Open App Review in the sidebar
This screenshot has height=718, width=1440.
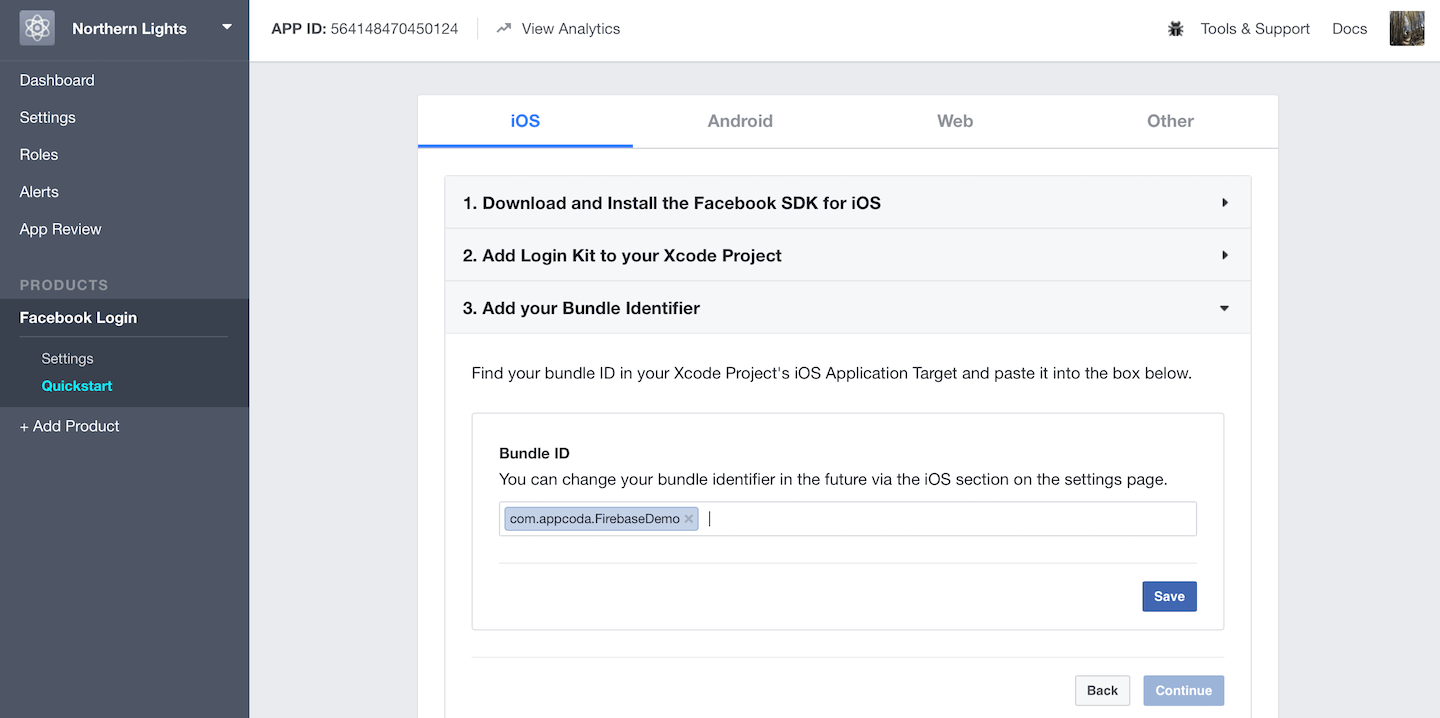(x=61, y=229)
